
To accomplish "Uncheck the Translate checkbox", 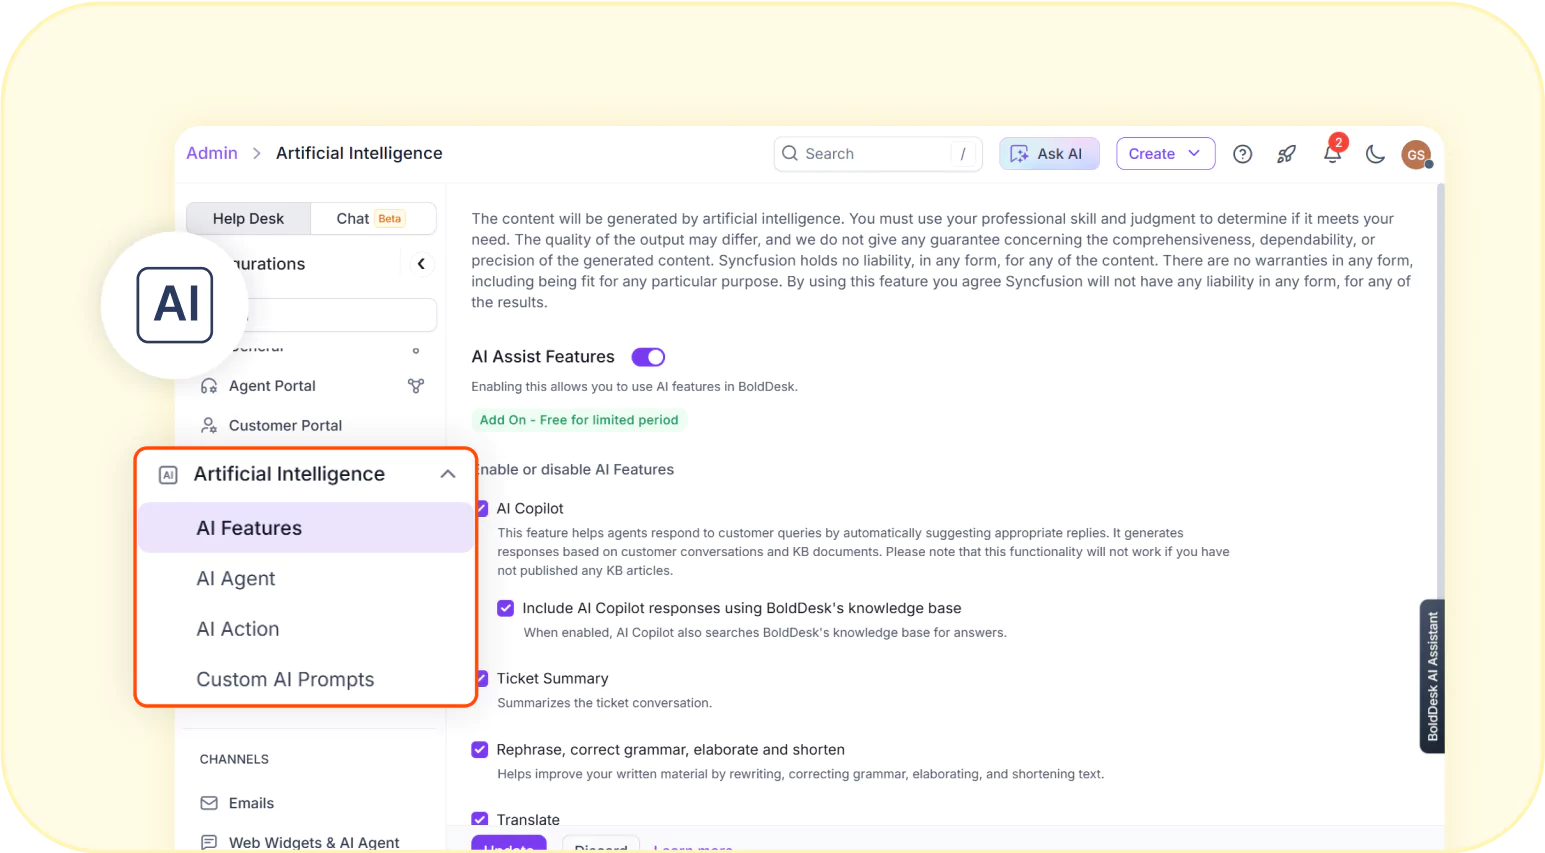I will pyautogui.click(x=480, y=819).
